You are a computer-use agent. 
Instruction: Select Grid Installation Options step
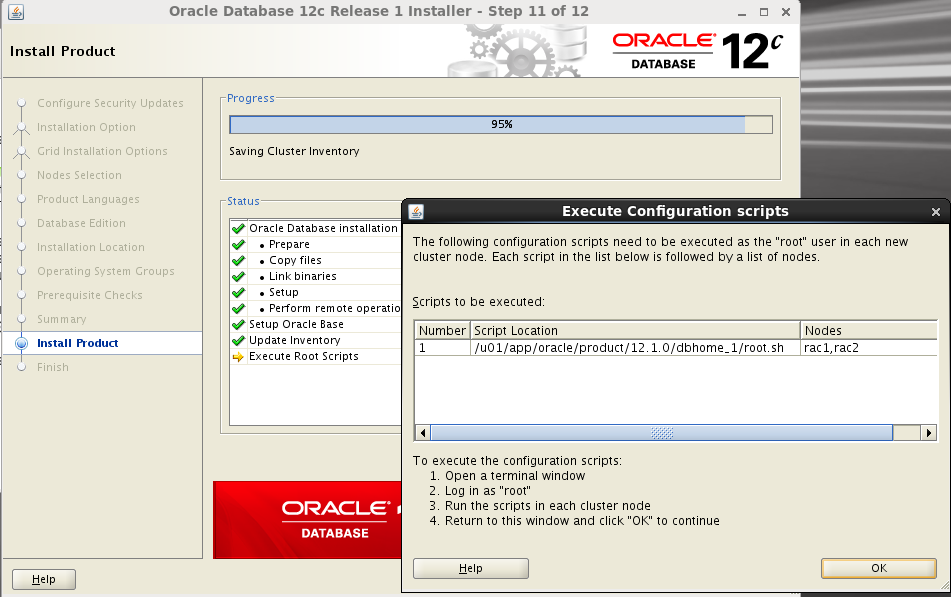[102, 151]
